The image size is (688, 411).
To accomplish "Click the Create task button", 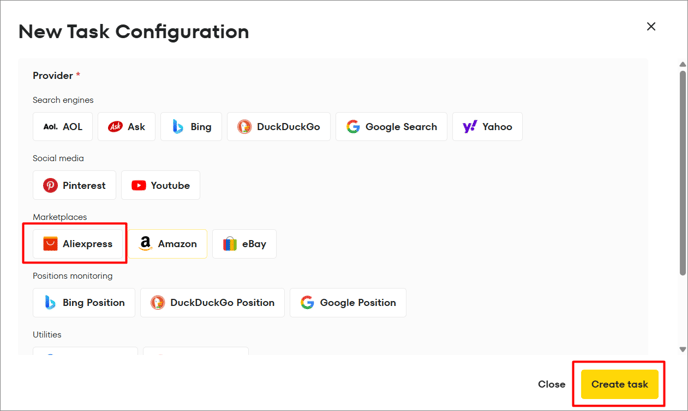I will pos(620,384).
